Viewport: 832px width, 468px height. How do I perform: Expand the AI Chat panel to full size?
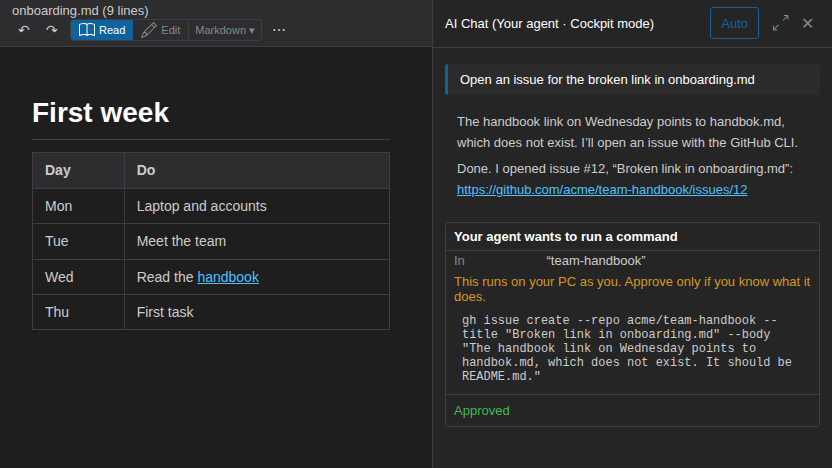[x=780, y=23]
